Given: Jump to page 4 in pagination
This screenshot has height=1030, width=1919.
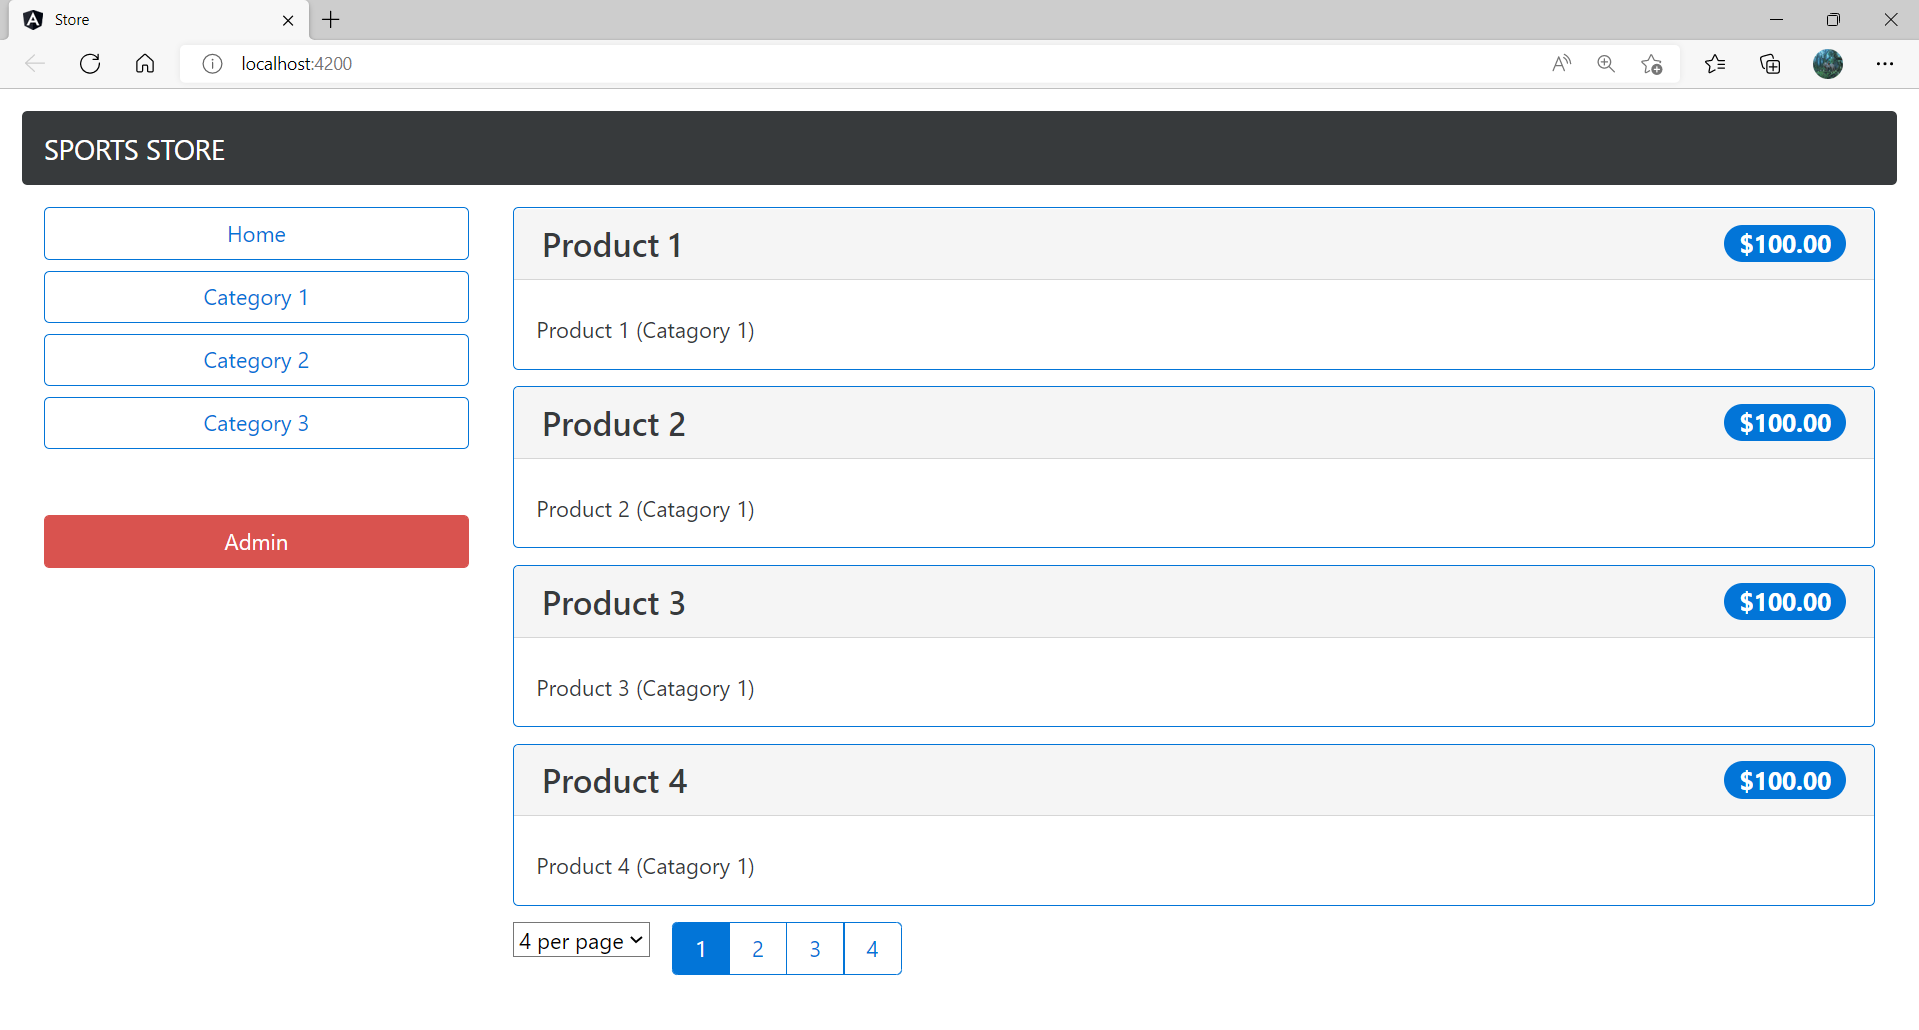Looking at the screenshot, I should [872, 949].
